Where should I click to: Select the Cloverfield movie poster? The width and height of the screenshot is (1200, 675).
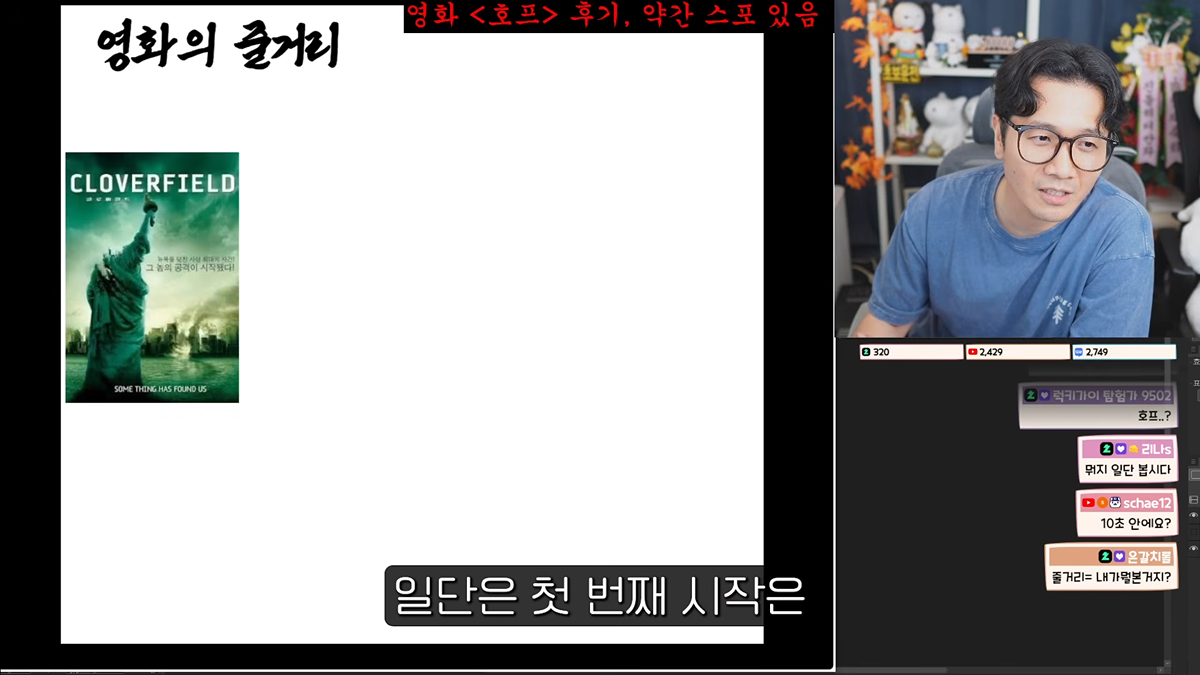click(x=152, y=278)
